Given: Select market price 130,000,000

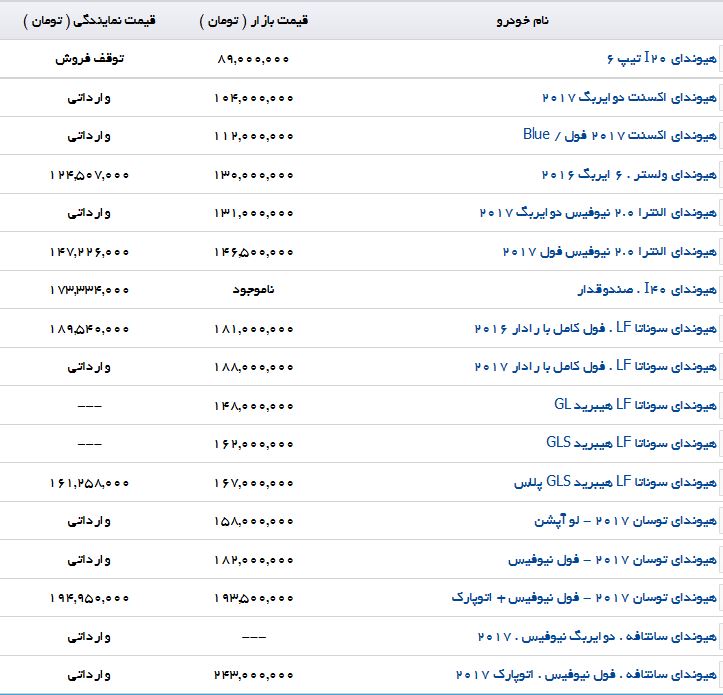Looking at the screenshot, I should pyautogui.click(x=254, y=175).
